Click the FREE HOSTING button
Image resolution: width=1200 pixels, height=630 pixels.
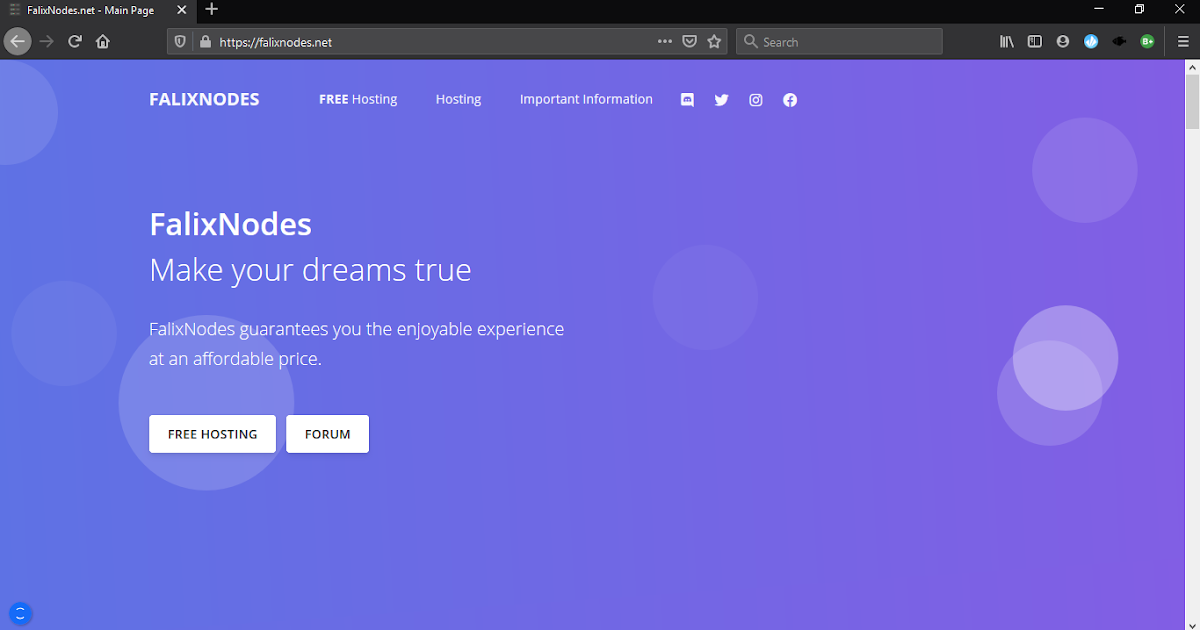pyautogui.click(x=212, y=434)
